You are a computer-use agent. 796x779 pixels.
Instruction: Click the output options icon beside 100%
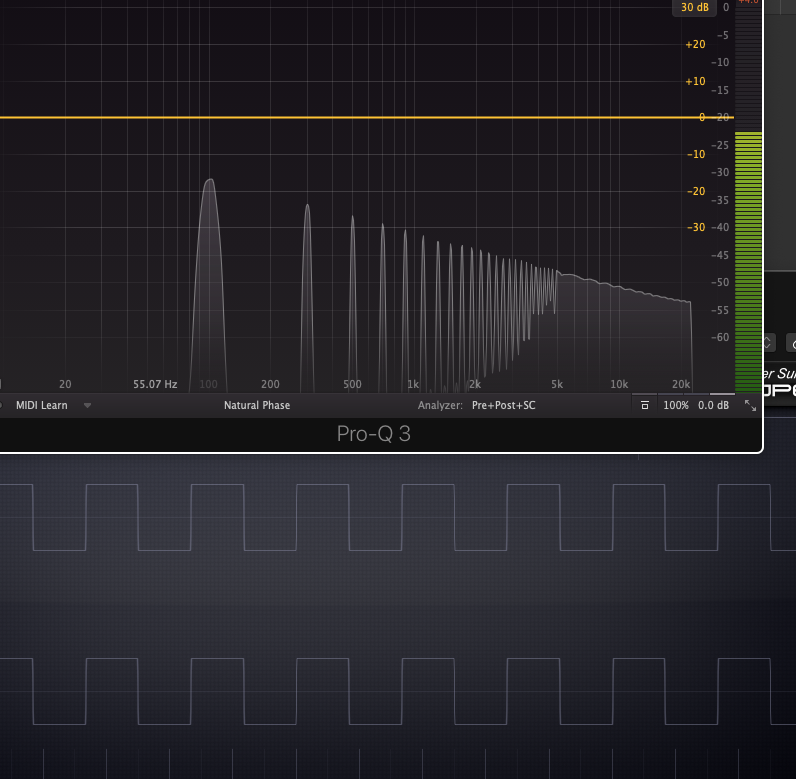point(645,405)
